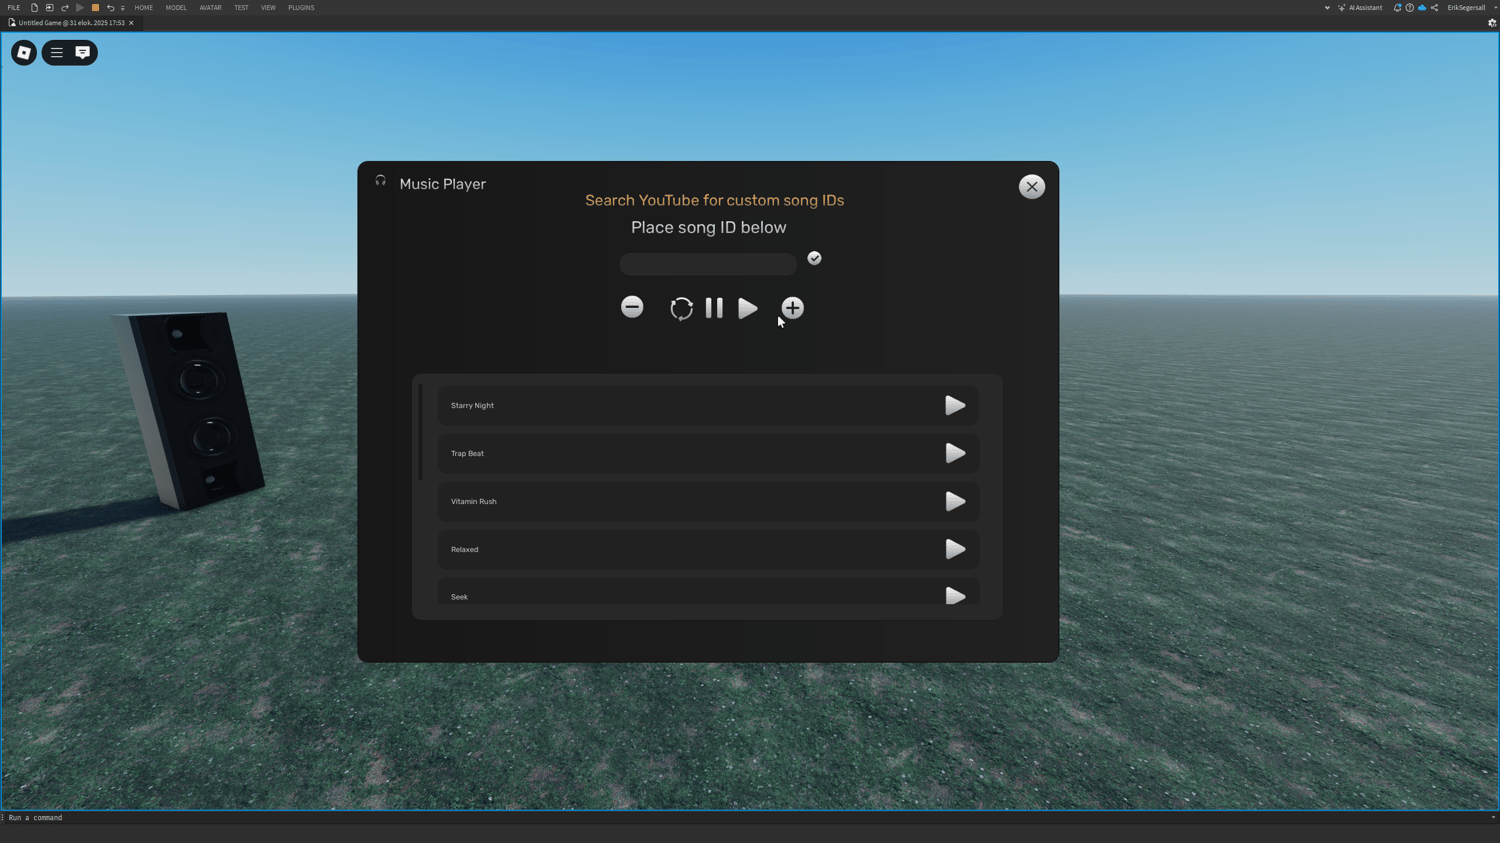Open the notifications bell
Image resolution: width=1500 pixels, height=843 pixels.
[x=1397, y=8]
